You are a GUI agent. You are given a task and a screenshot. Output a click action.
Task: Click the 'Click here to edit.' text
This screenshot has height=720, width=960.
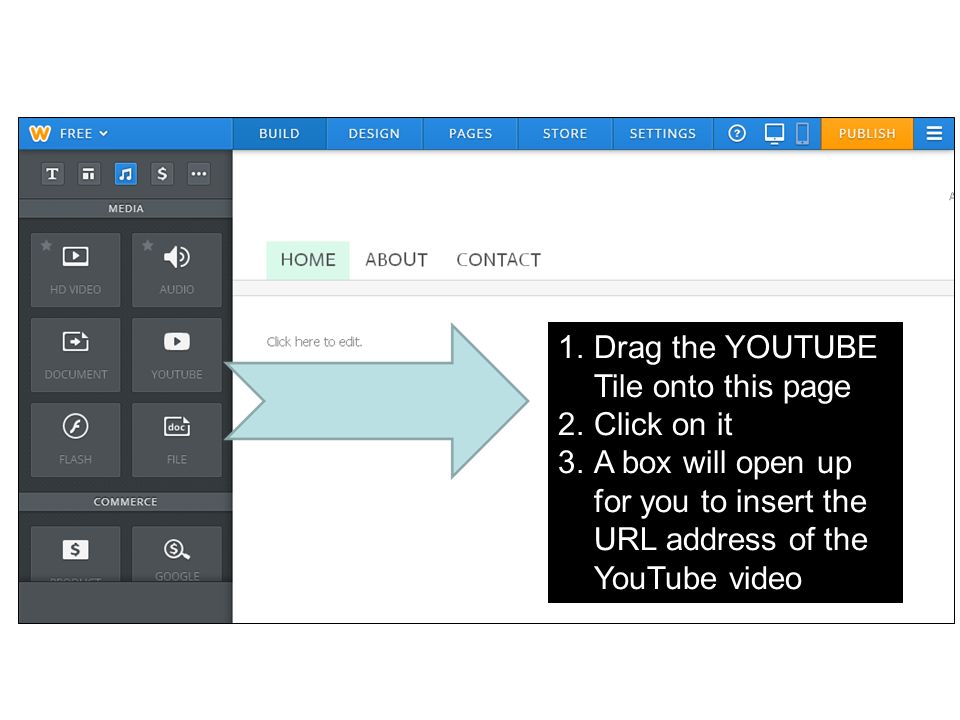[314, 342]
